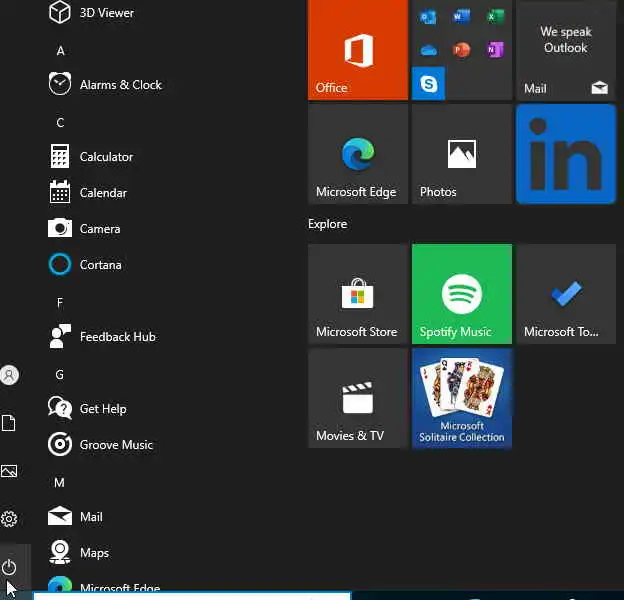Open Excel icon in Office folder tile
Image resolution: width=624 pixels, height=600 pixels.
pyautogui.click(x=496, y=17)
